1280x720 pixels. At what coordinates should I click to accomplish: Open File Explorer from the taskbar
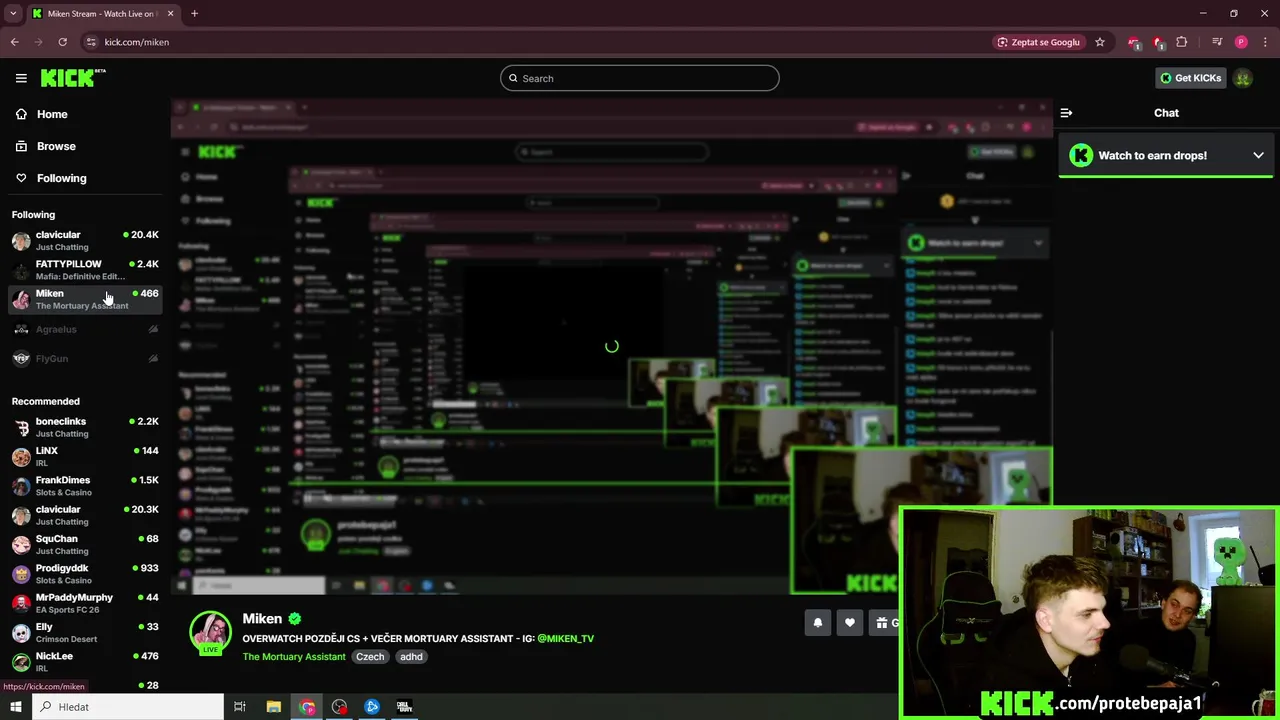pyautogui.click(x=273, y=707)
